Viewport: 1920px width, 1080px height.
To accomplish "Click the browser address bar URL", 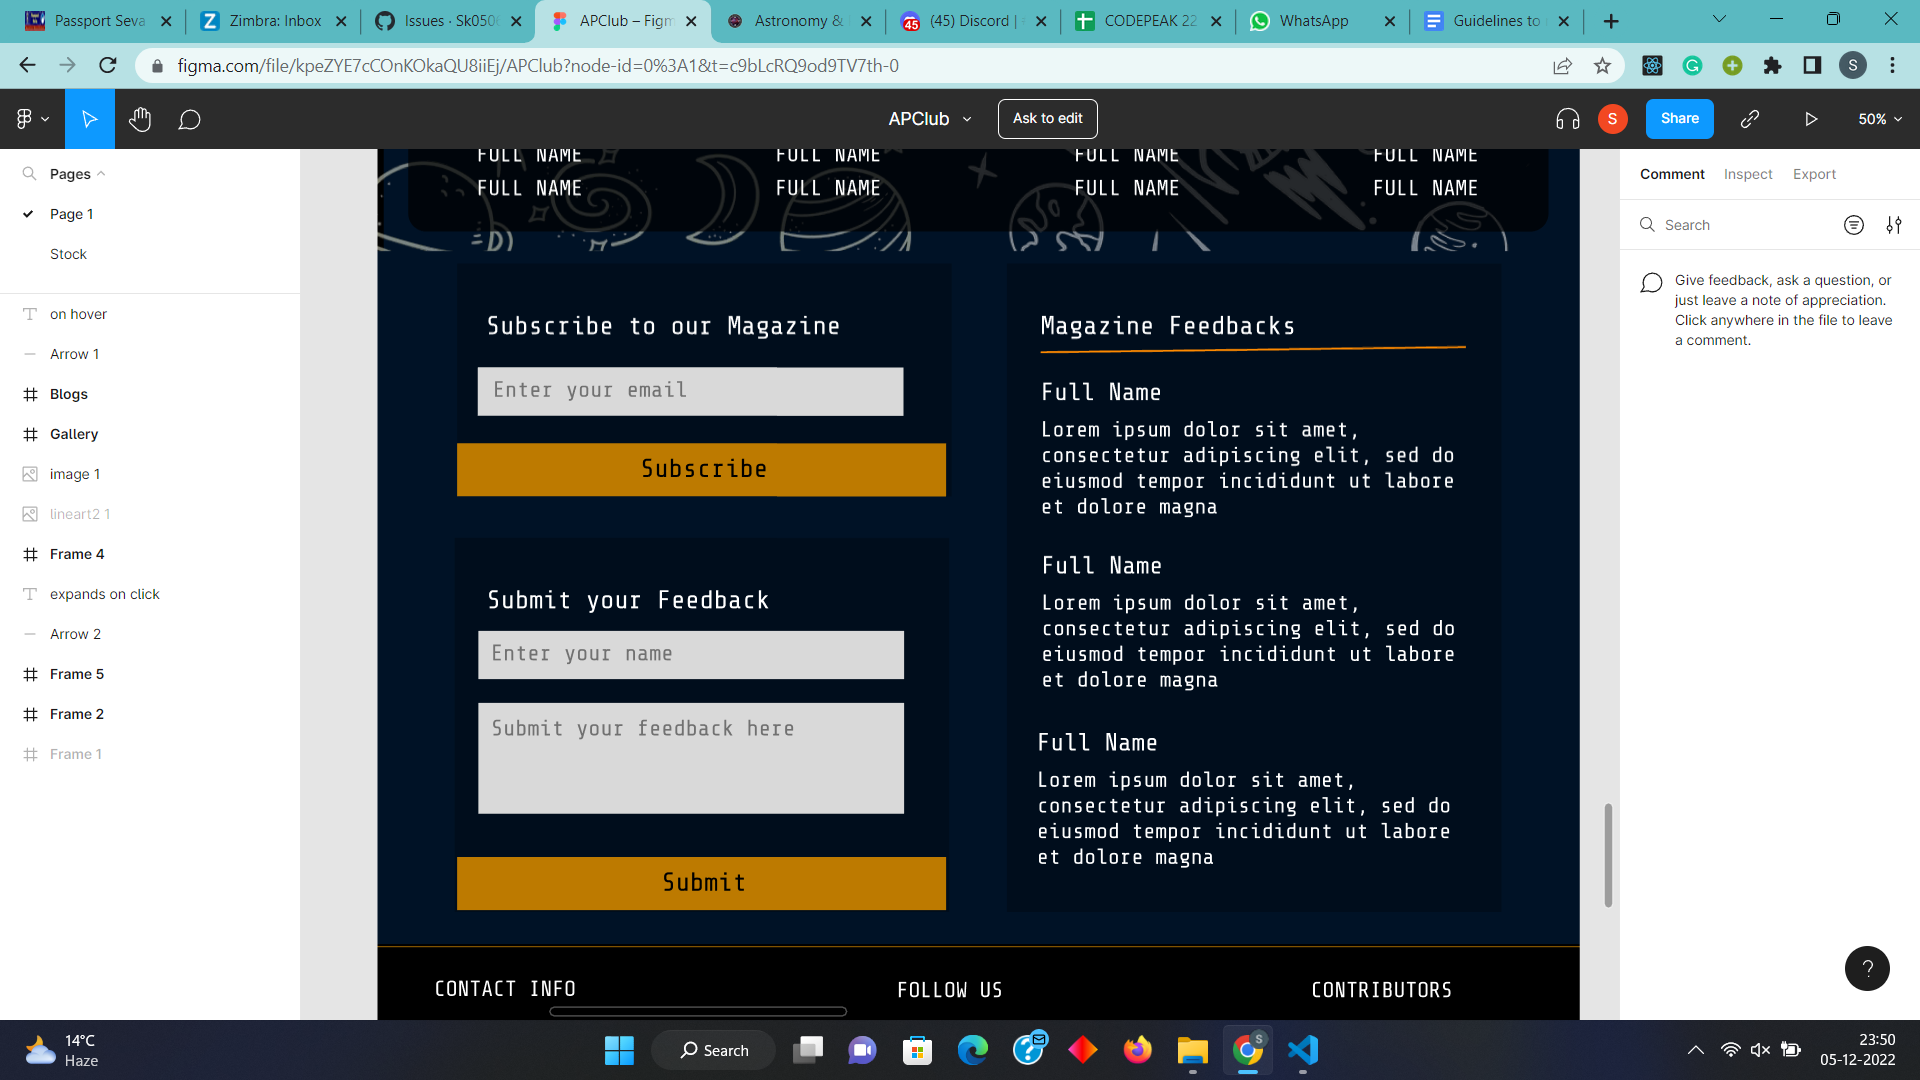I will tap(538, 66).
